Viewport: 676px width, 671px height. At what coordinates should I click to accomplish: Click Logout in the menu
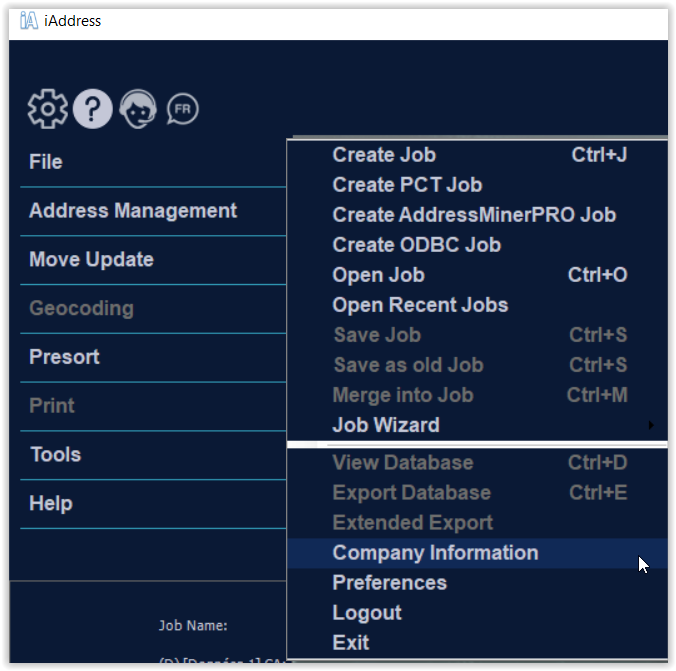(x=366, y=613)
